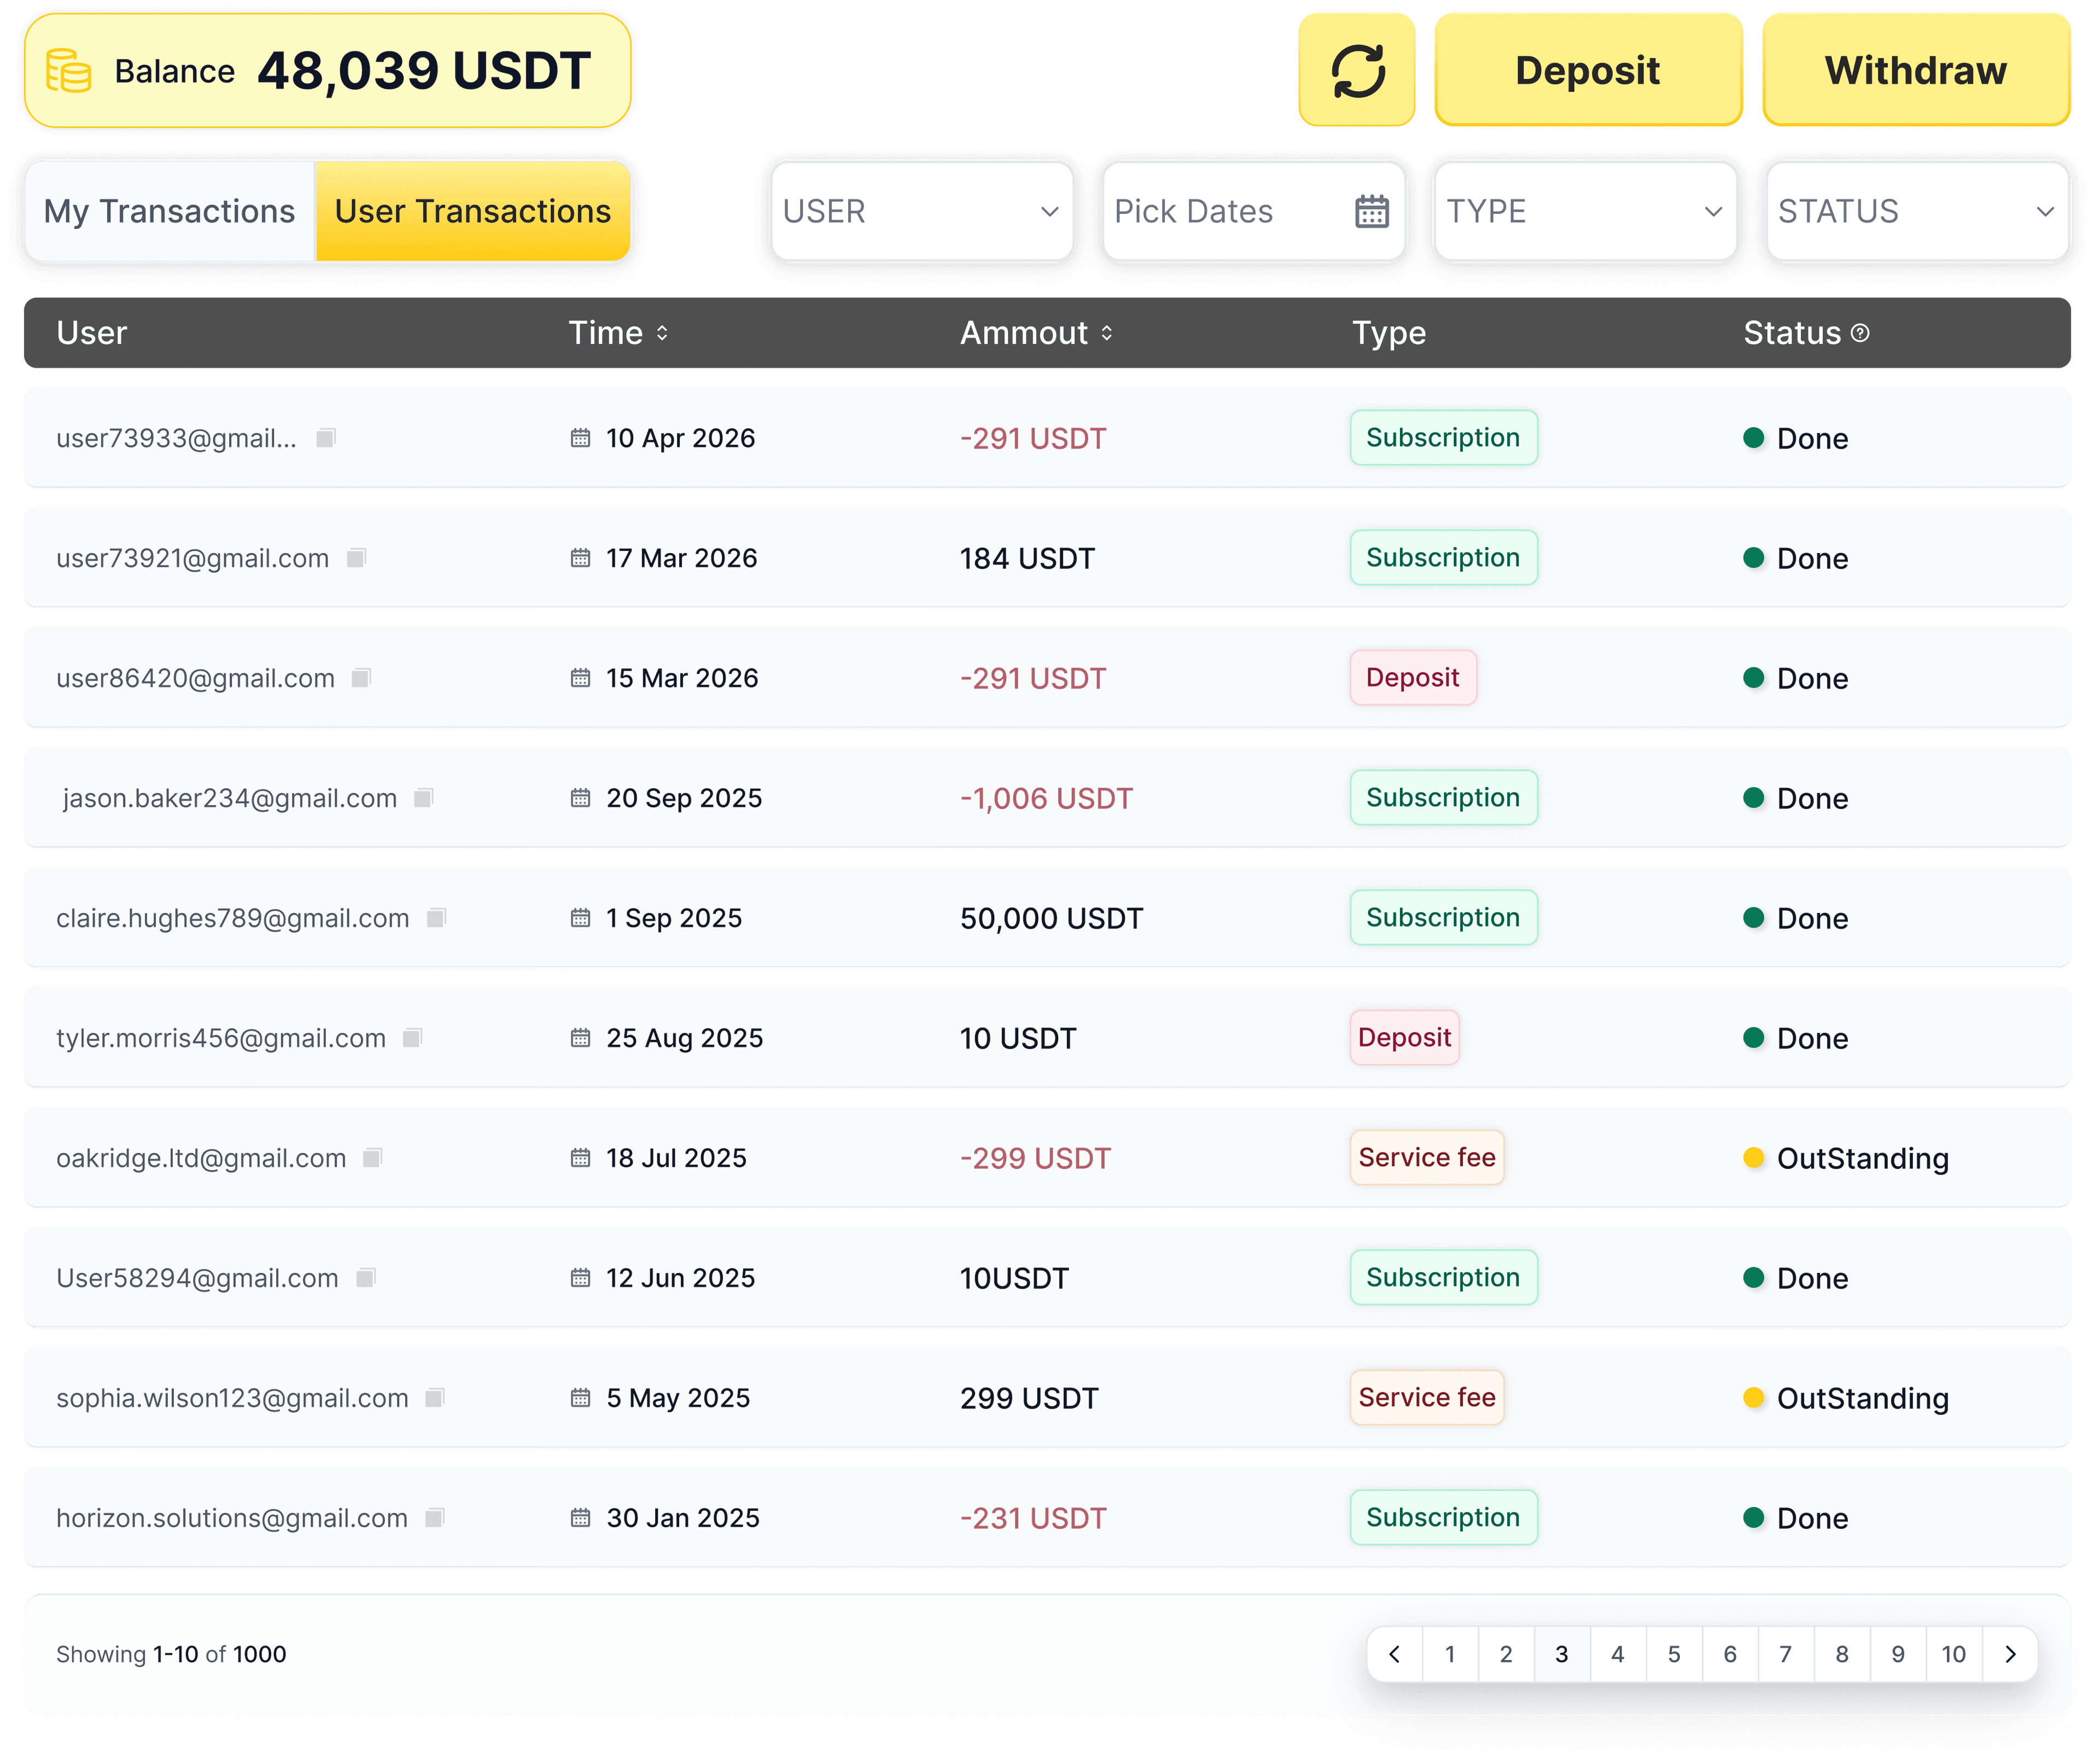The width and height of the screenshot is (2100, 1763).
Task: Click the coins icon beside Balance
Action: coord(69,71)
